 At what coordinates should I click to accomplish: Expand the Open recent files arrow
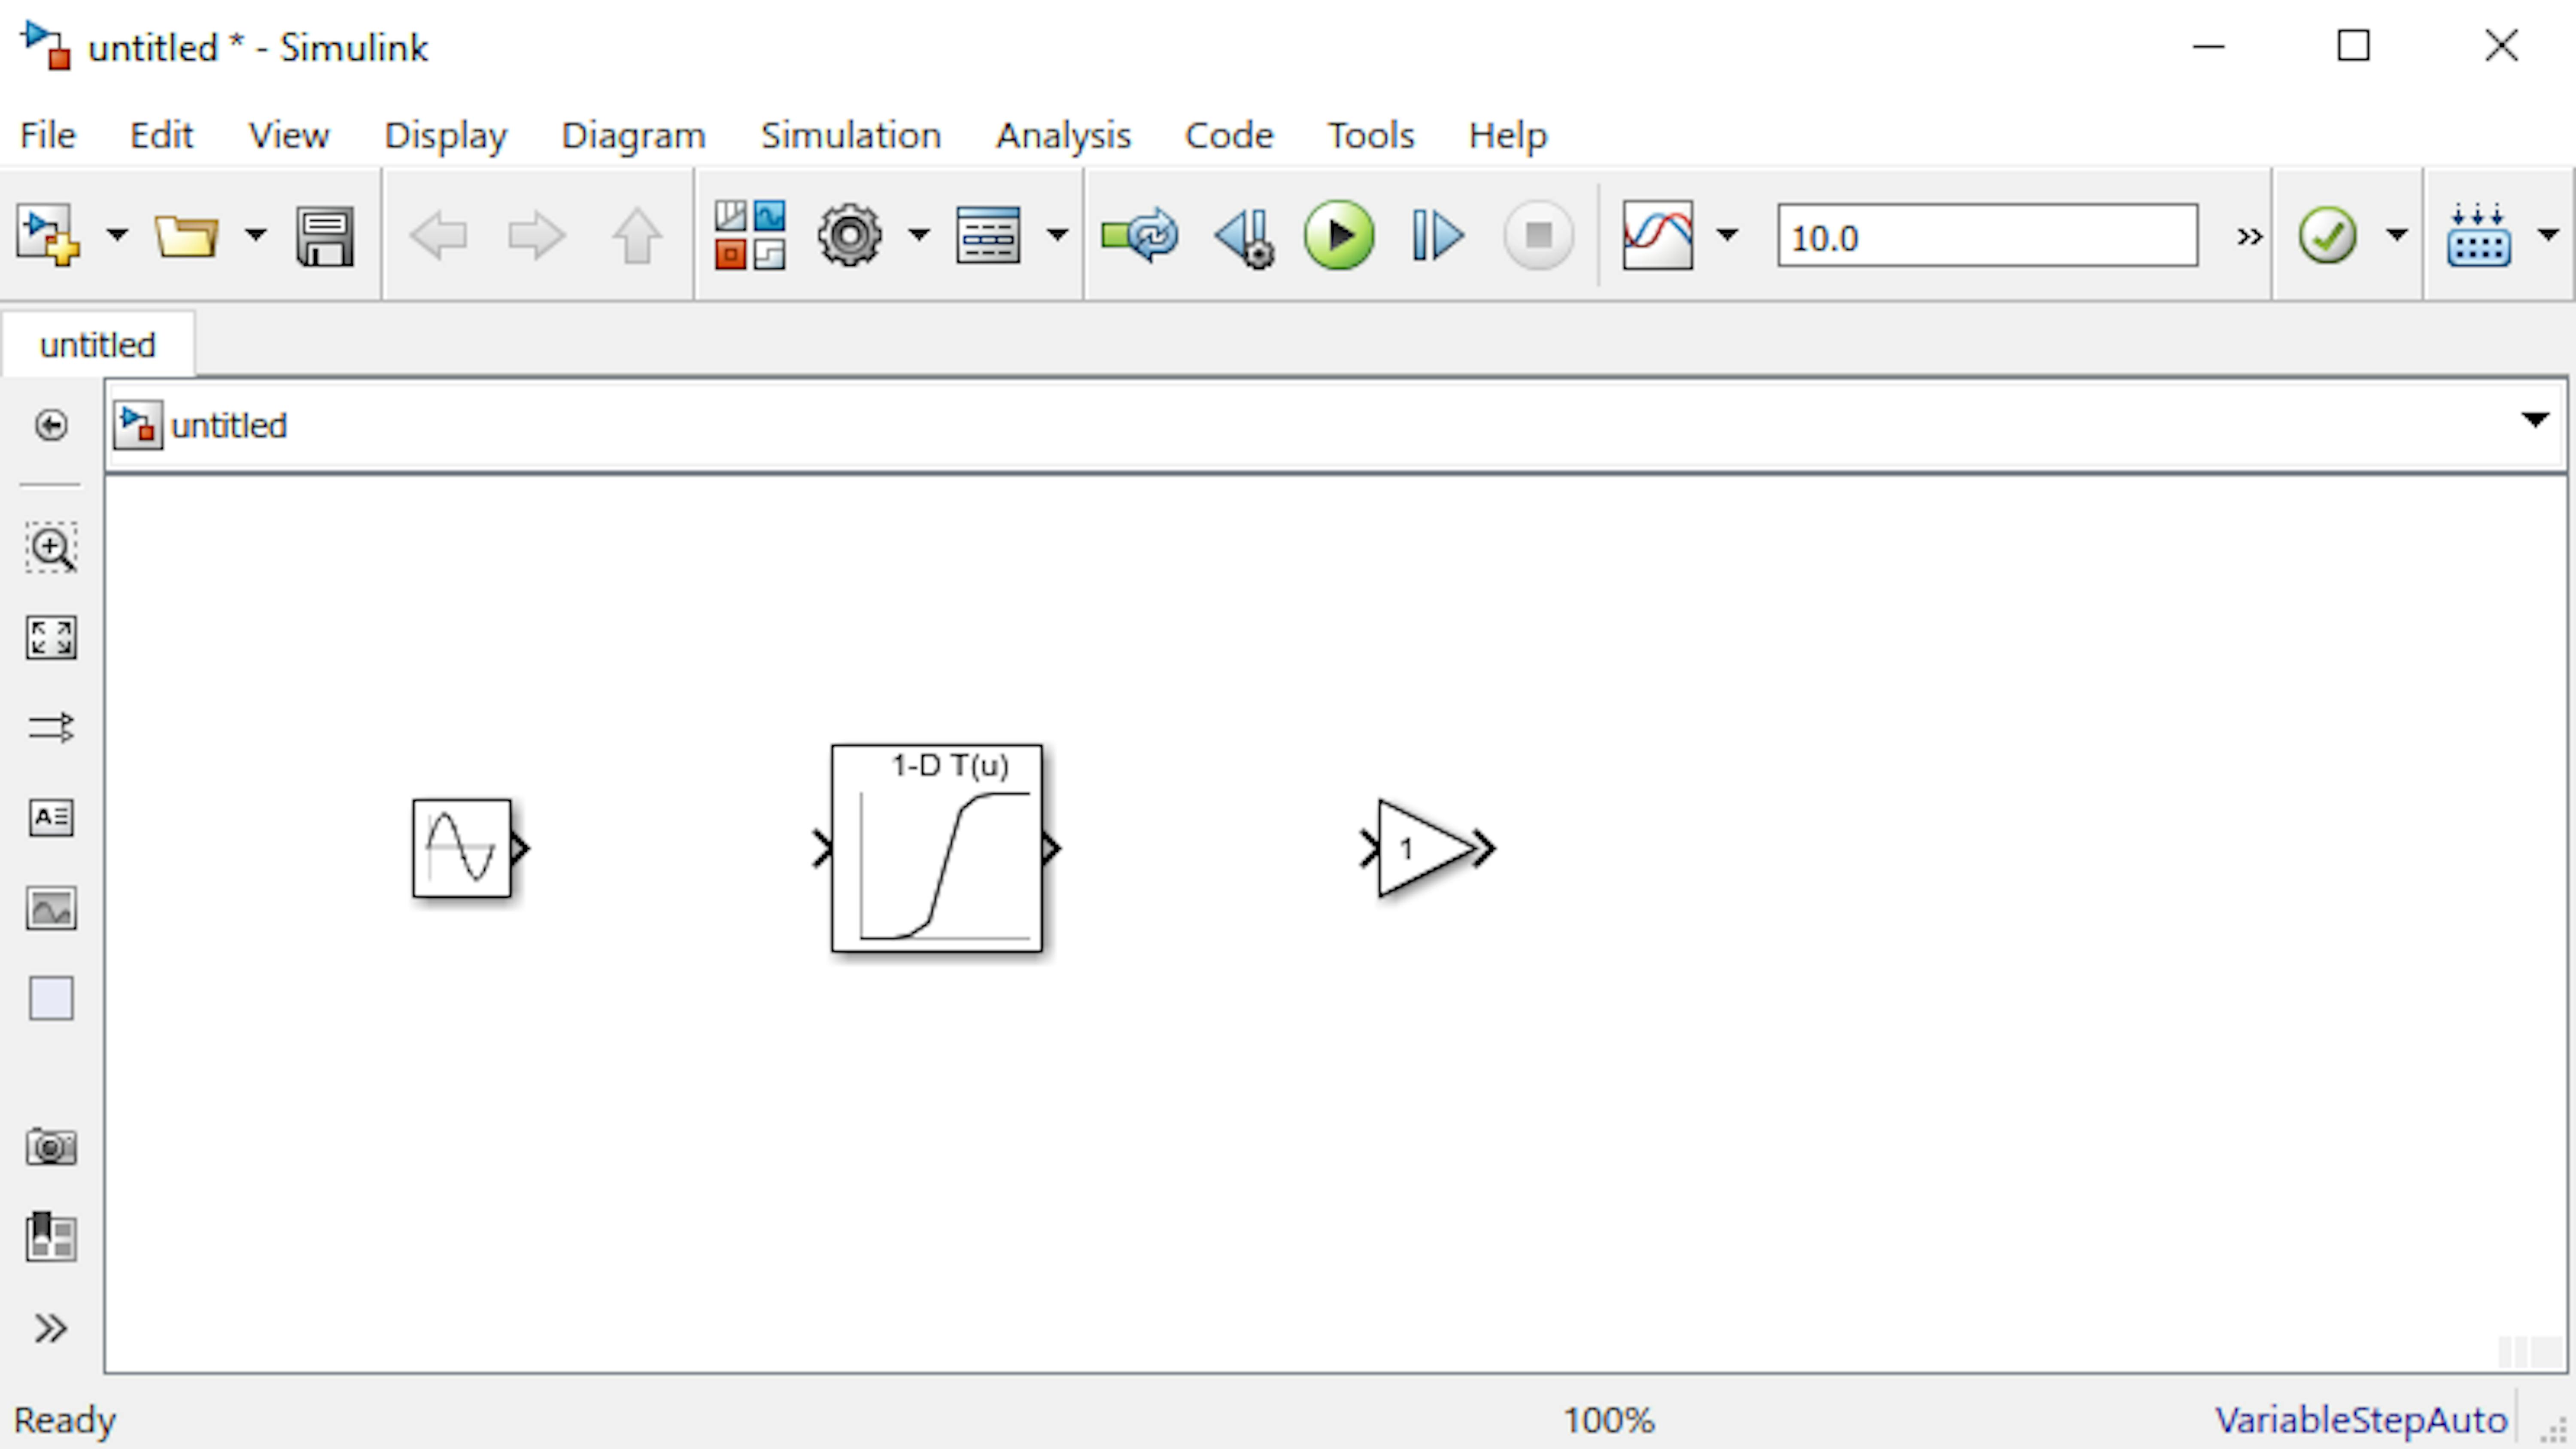tap(256, 236)
